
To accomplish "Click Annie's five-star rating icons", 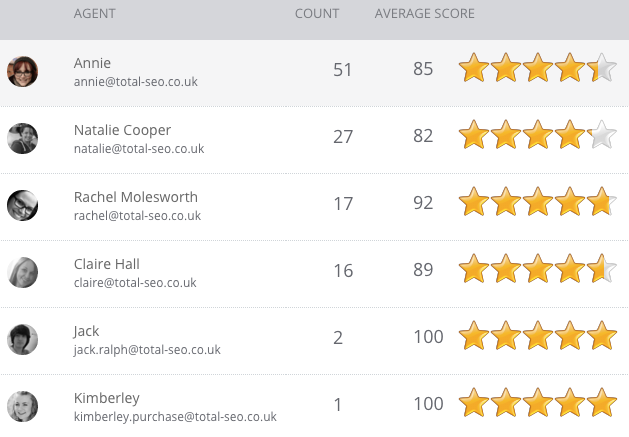I will click(537, 69).
